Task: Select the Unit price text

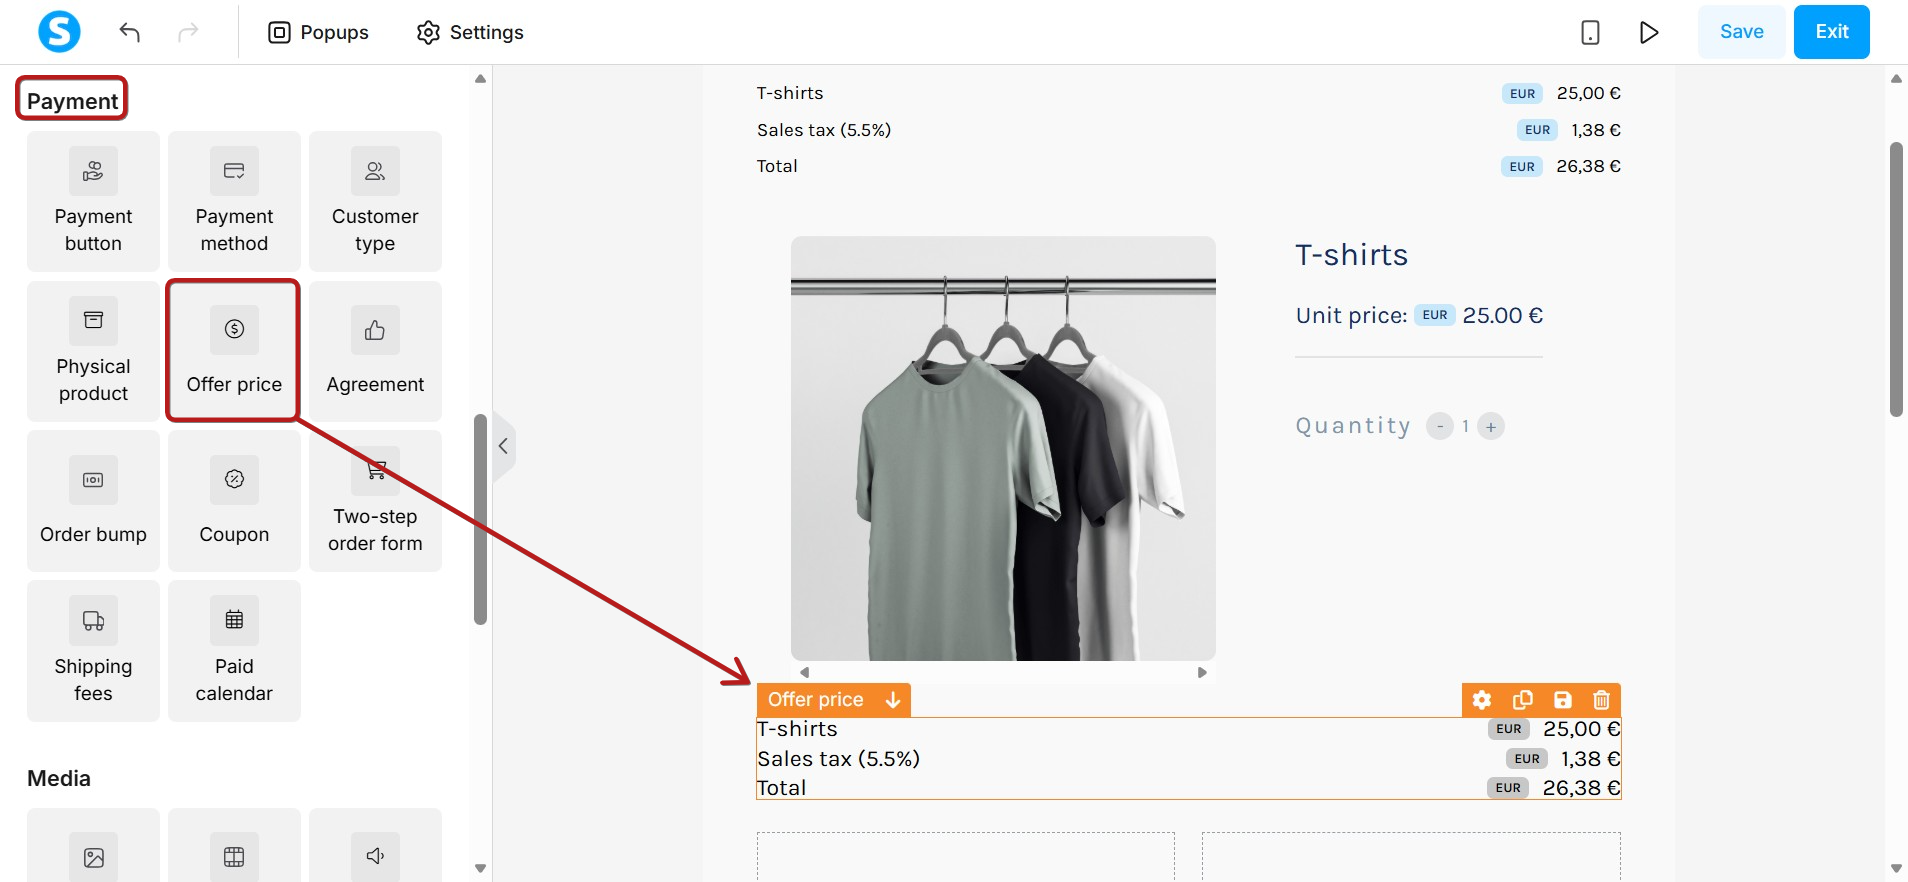Action: [x=1419, y=316]
